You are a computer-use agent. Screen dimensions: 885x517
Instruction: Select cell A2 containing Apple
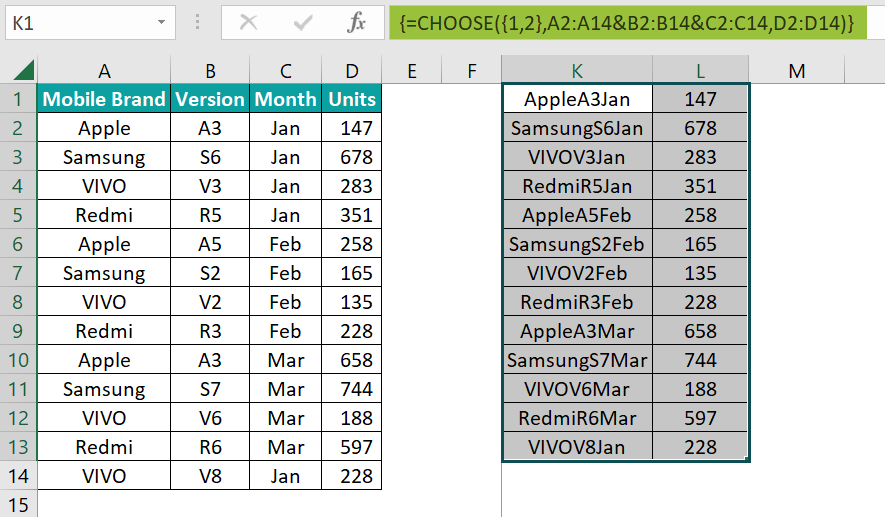point(104,128)
